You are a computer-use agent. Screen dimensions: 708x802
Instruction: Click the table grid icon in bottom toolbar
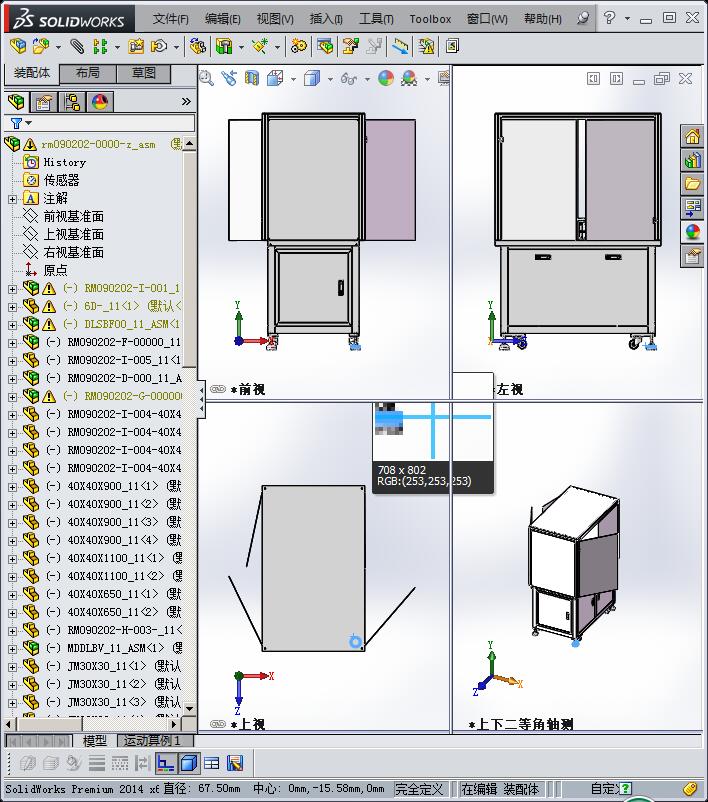[x=211, y=764]
